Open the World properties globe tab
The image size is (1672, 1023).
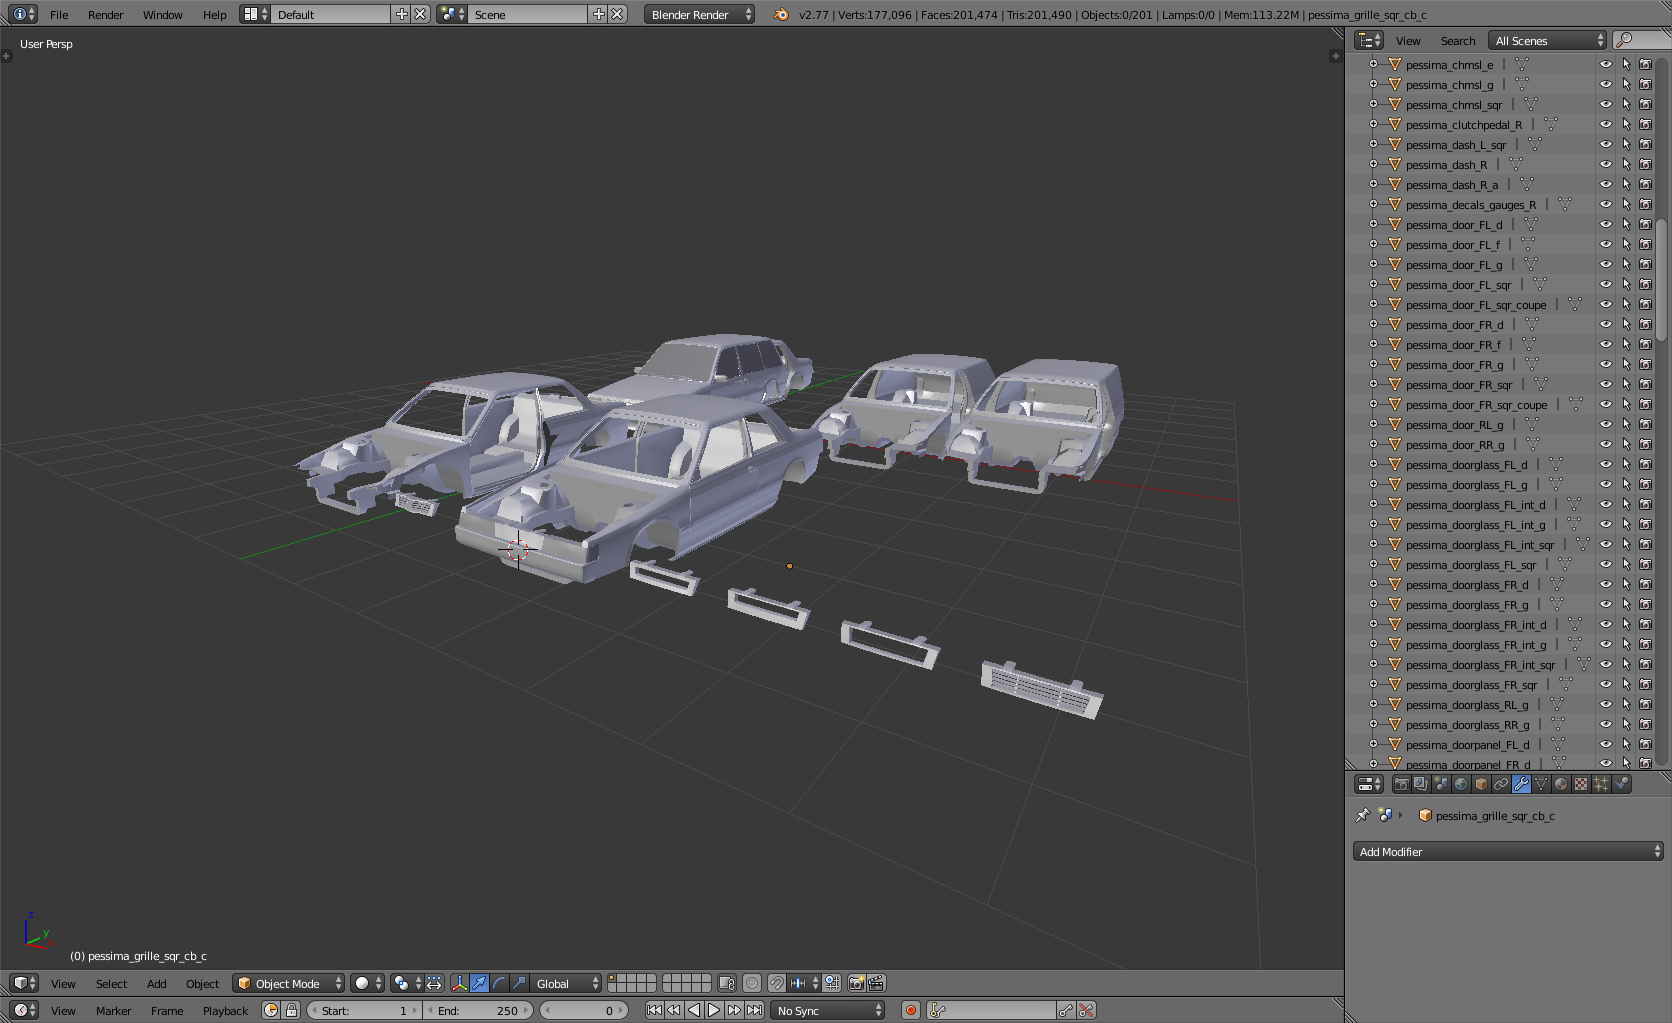1461,785
